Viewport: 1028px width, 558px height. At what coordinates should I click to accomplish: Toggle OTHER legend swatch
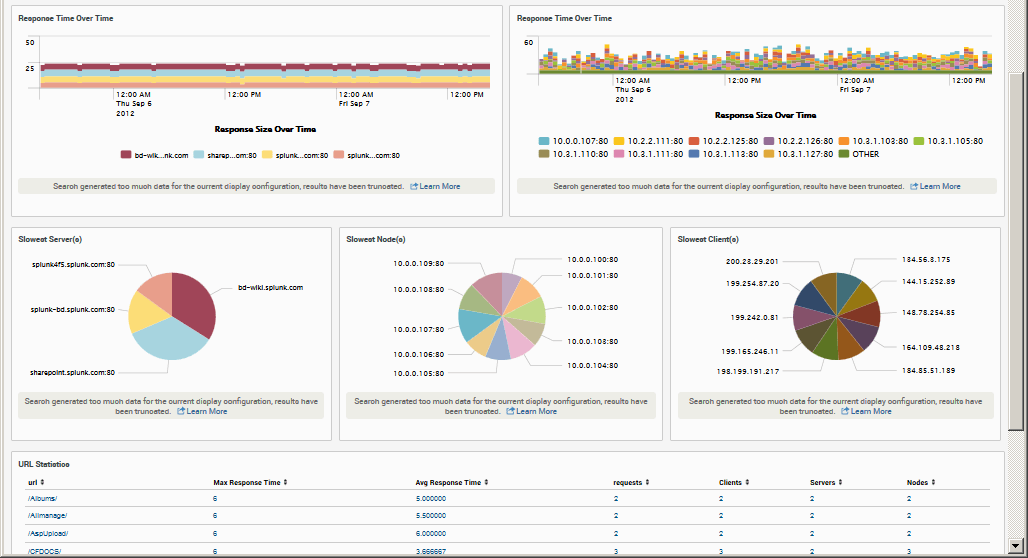pyautogui.click(x=844, y=154)
